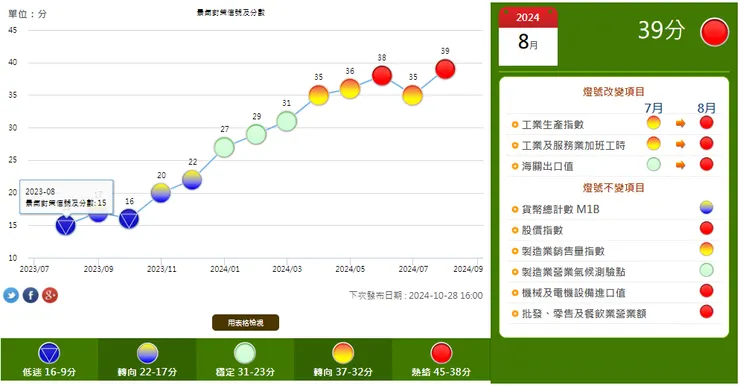
Task: Click the 海關出口值 item
Action: click(x=547, y=166)
